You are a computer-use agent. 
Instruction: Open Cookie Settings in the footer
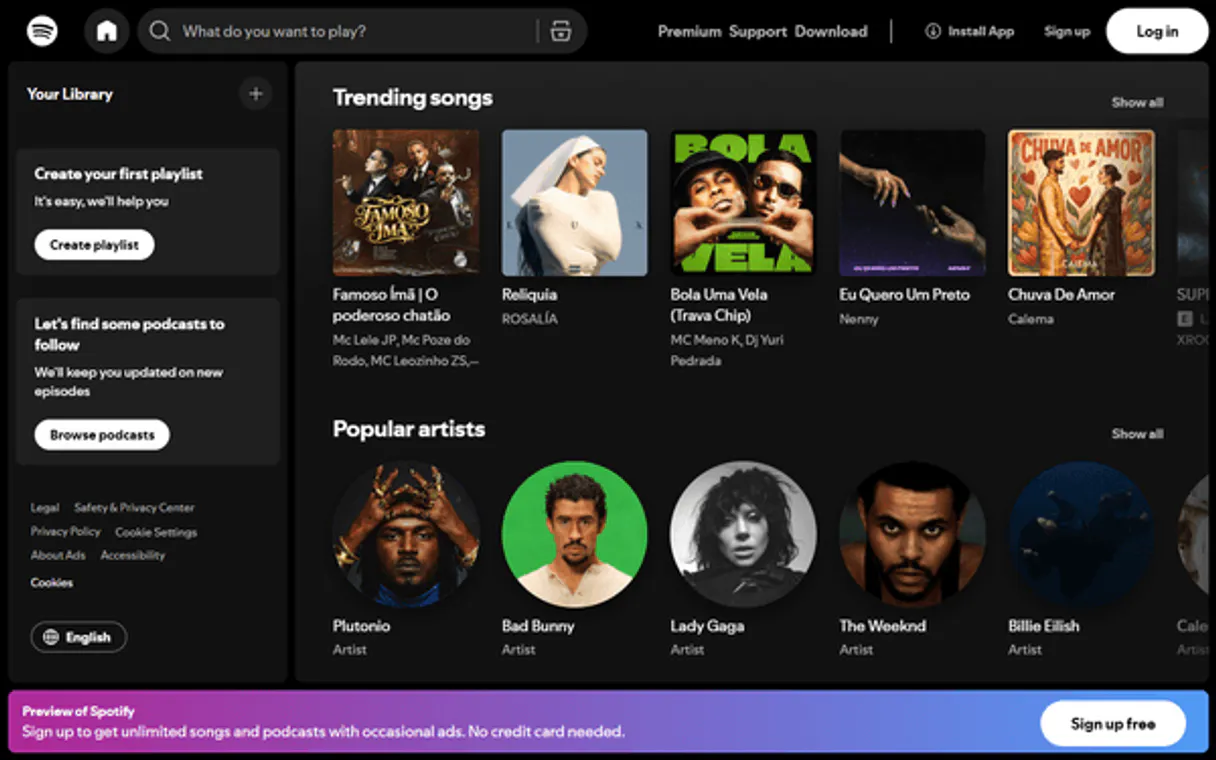coord(155,531)
